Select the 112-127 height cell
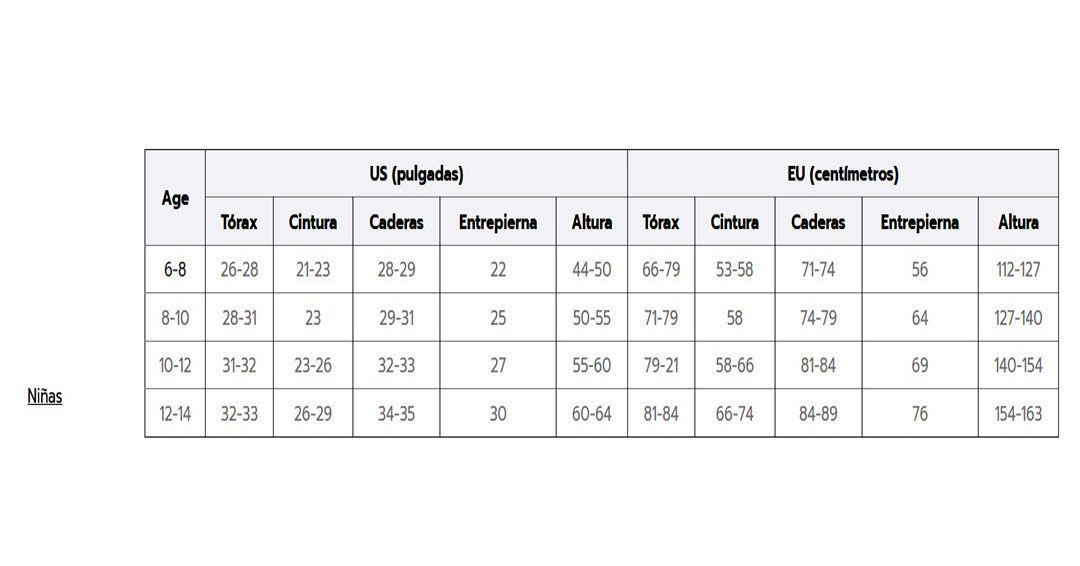The image size is (1080, 566). tap(1018, 269)
